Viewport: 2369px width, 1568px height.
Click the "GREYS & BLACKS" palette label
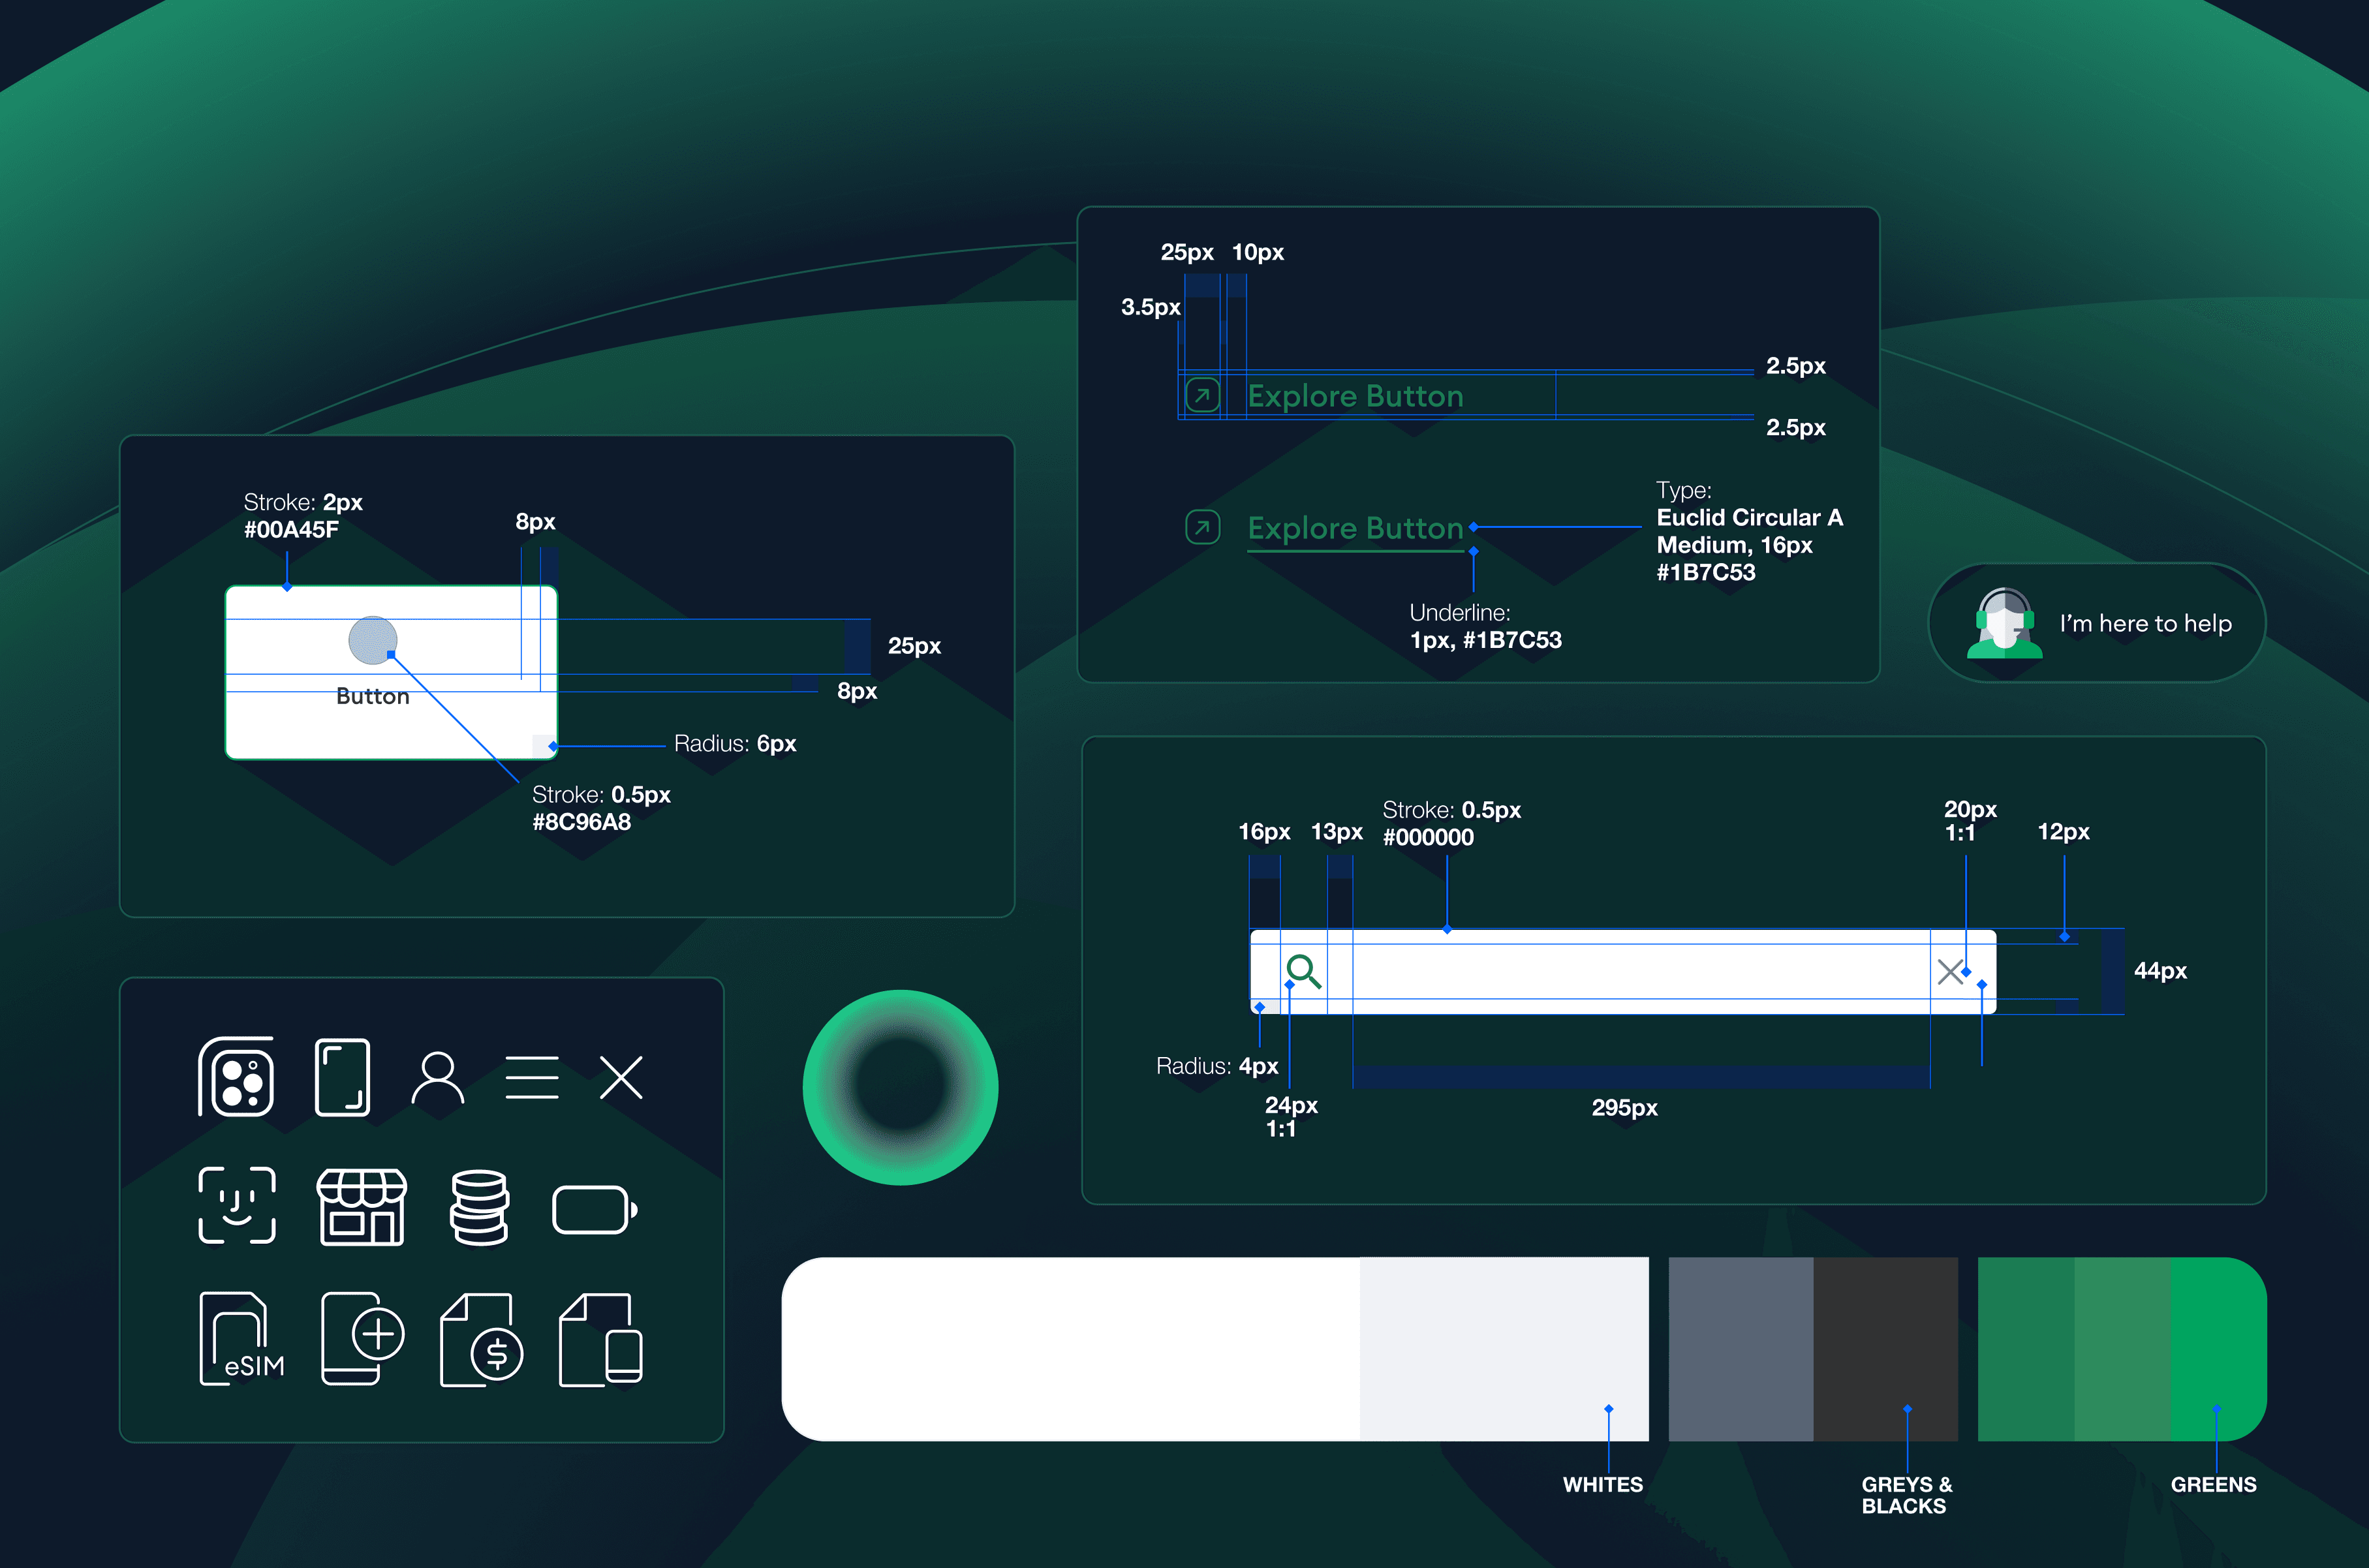coord(1907,1496)
